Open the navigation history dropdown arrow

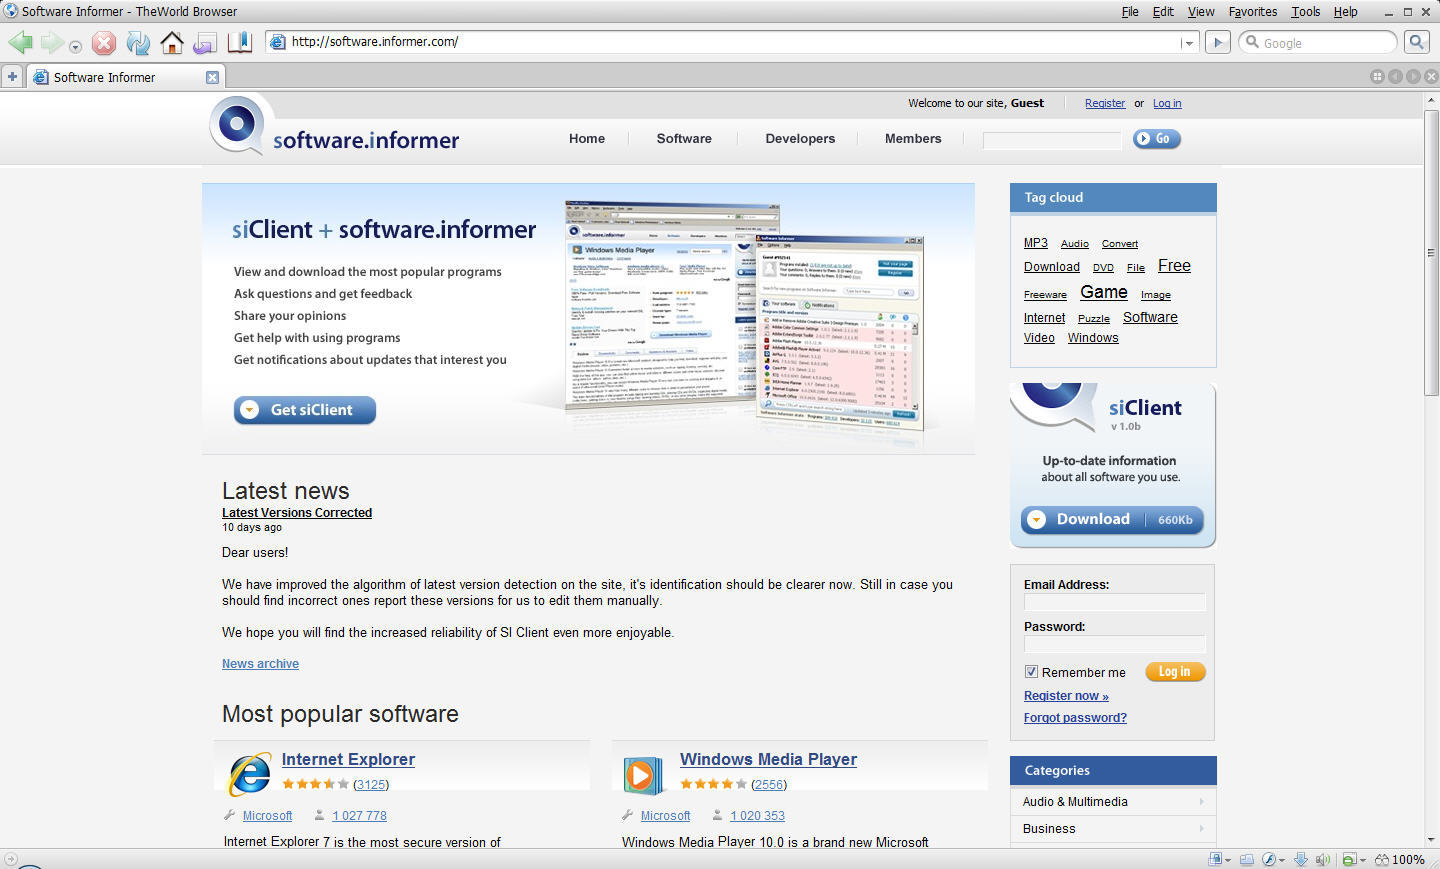coord(75,46)
